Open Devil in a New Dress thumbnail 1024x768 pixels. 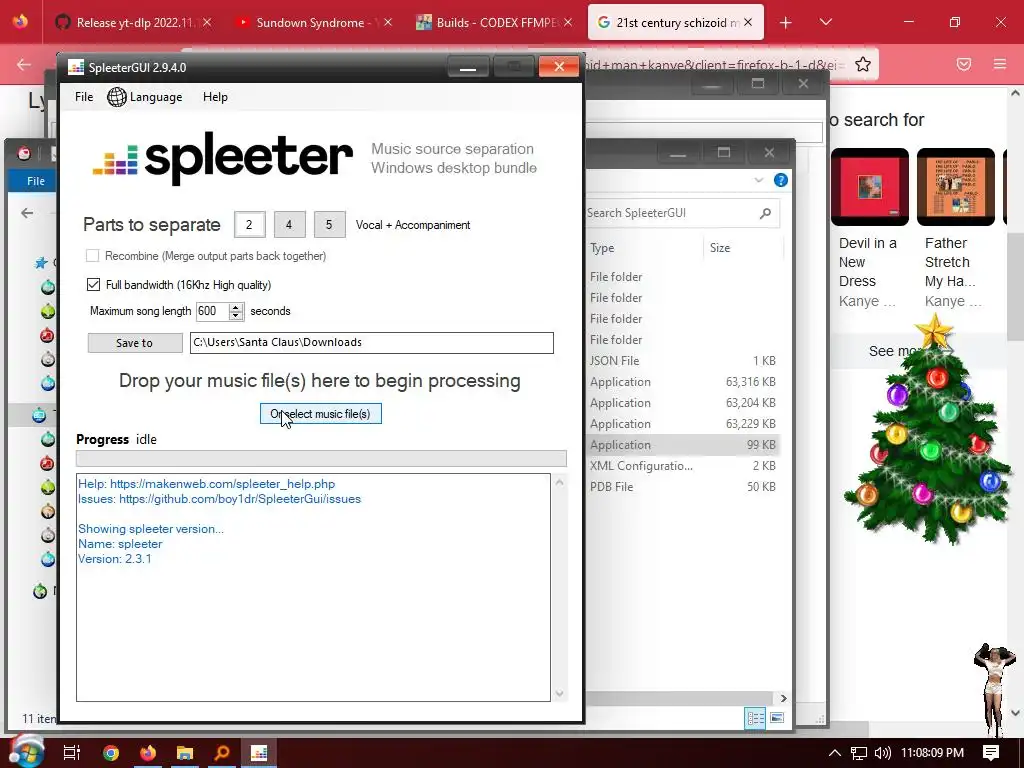(870, 187)
